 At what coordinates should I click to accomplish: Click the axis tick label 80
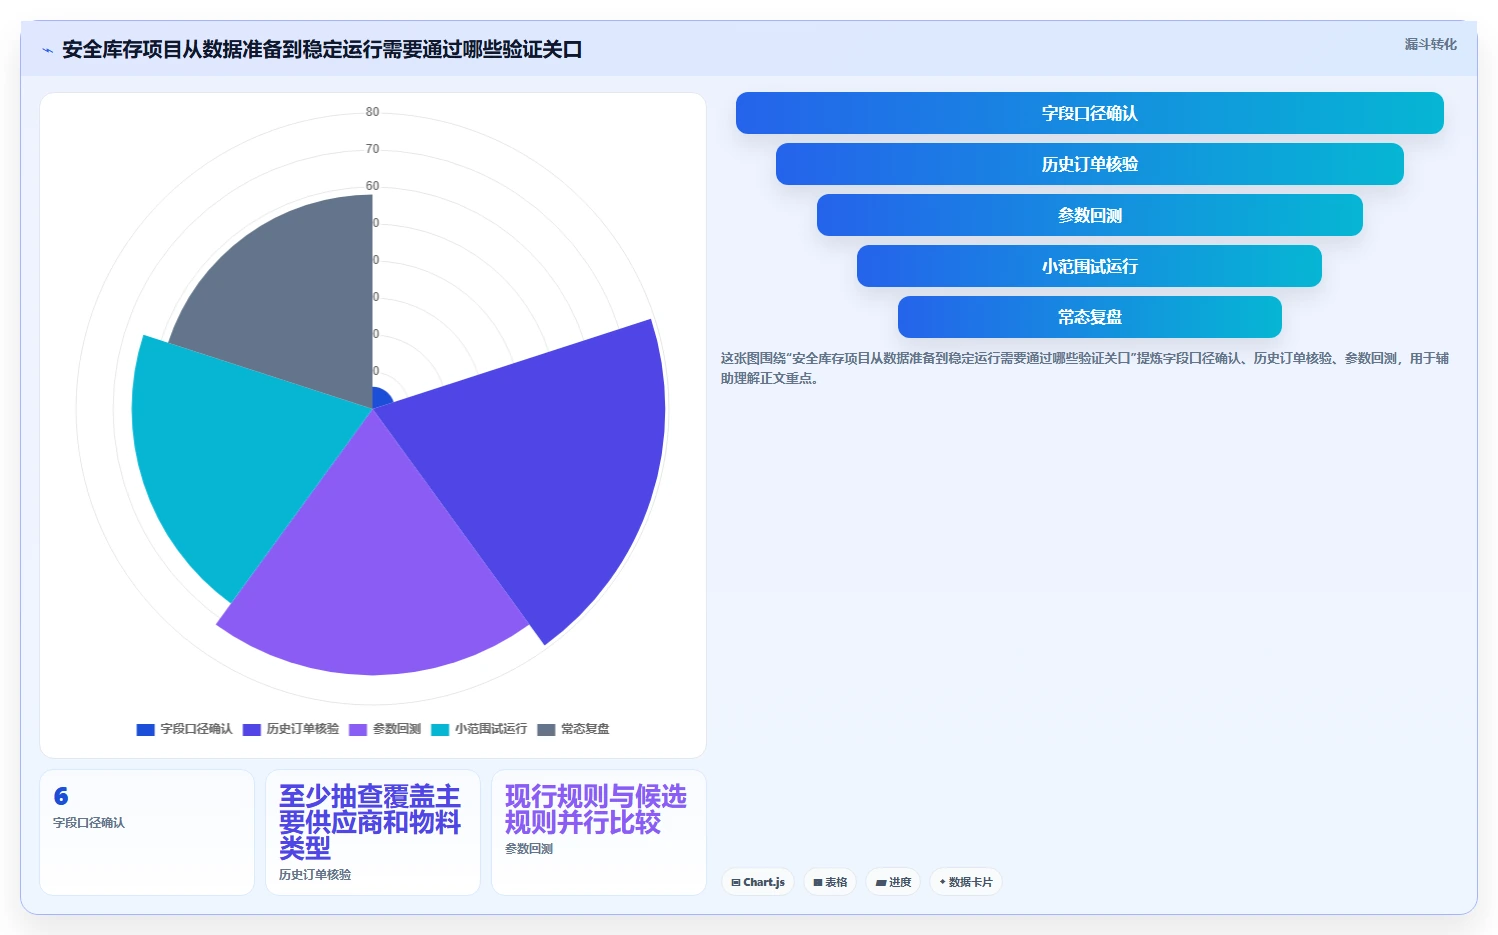click(x=372, y=112)
